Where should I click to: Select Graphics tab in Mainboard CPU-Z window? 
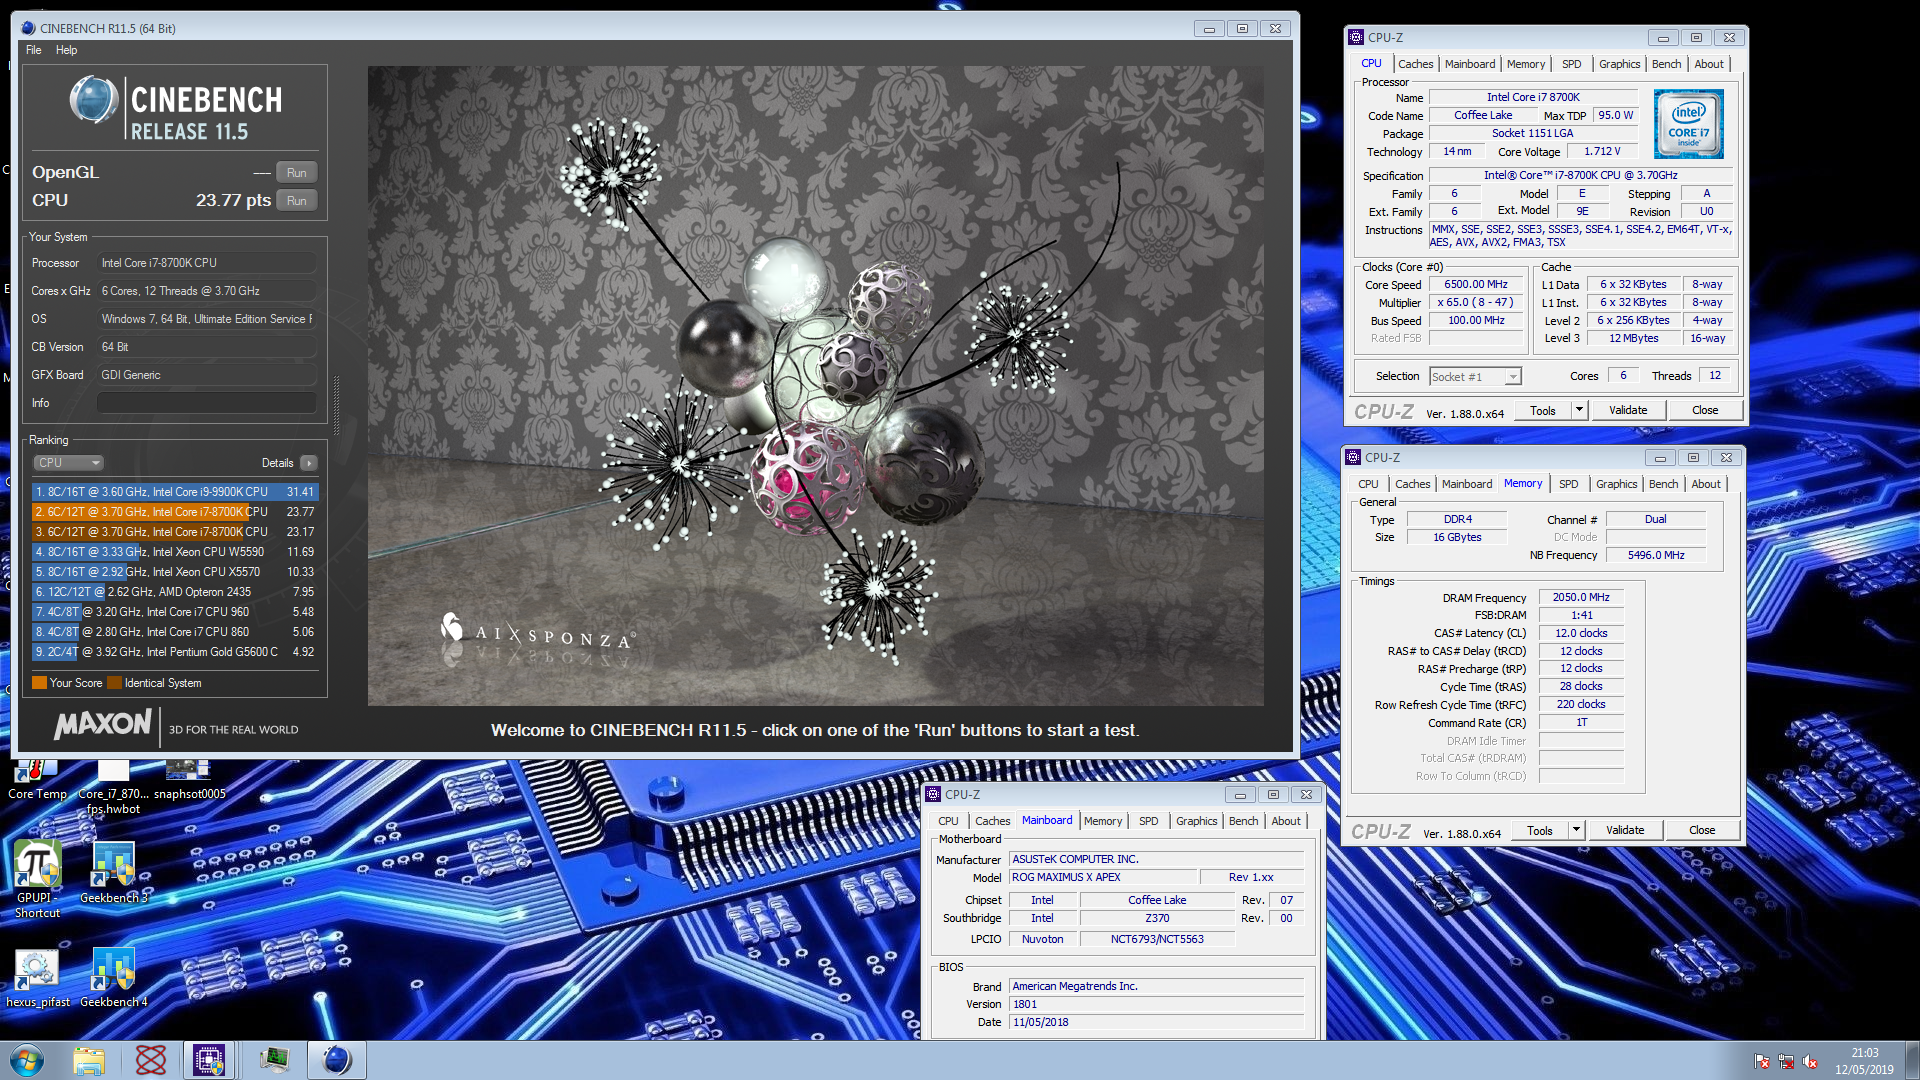[1196, 821]
